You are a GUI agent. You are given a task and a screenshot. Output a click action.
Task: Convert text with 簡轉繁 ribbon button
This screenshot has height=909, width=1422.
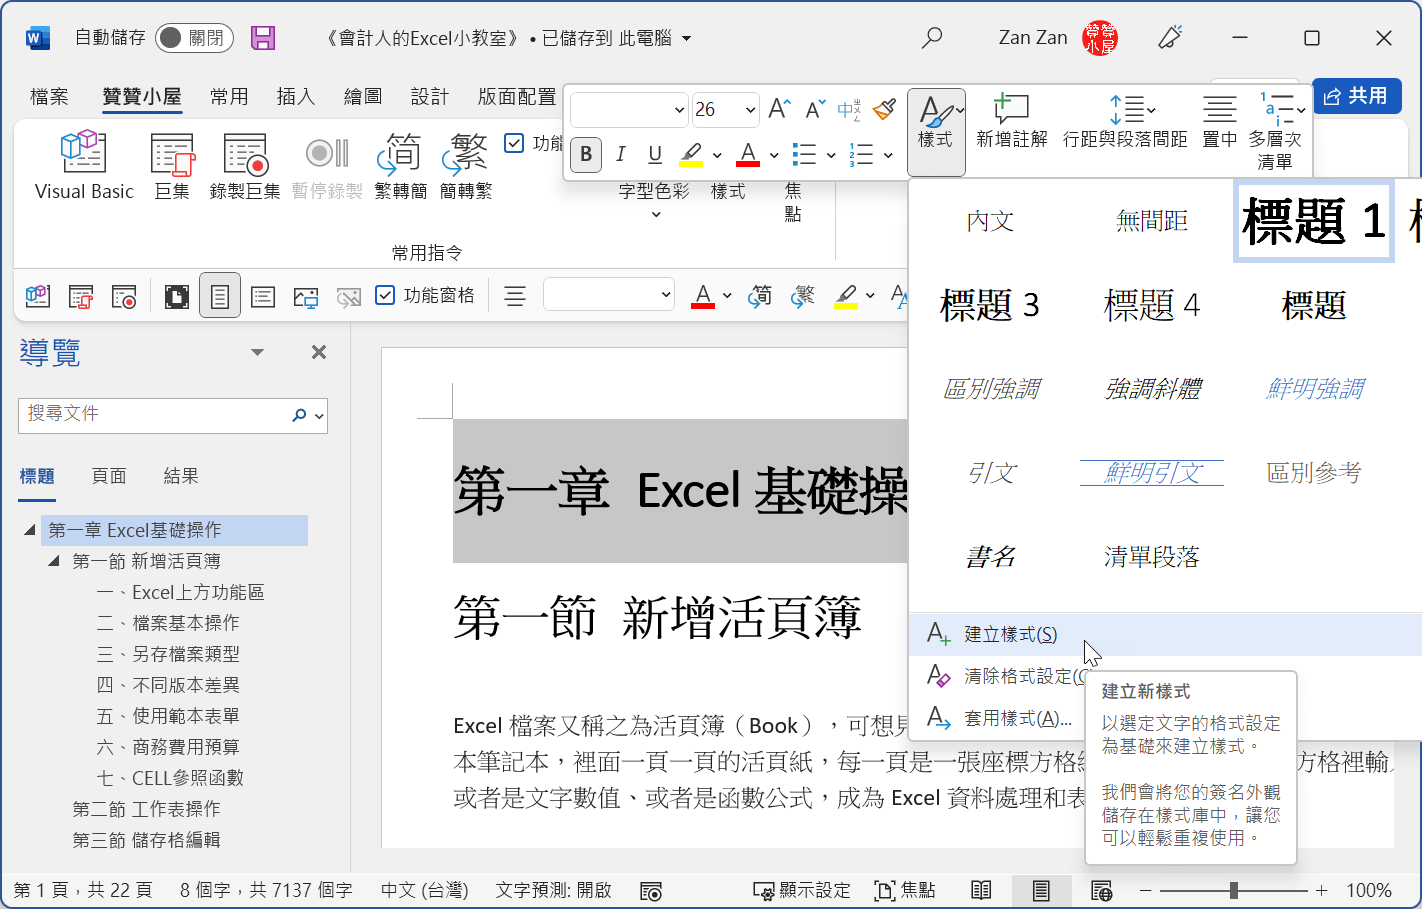click(467, 166)
